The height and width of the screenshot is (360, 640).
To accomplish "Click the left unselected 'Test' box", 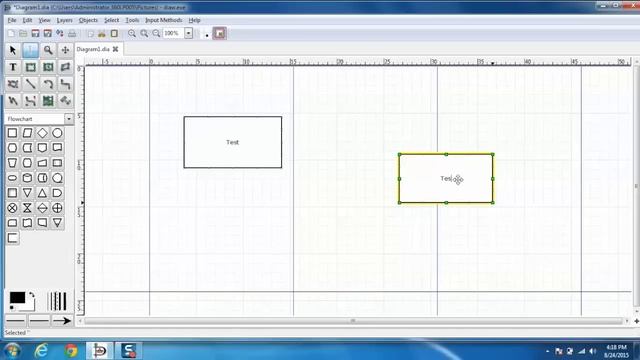I will coord(233,142).
